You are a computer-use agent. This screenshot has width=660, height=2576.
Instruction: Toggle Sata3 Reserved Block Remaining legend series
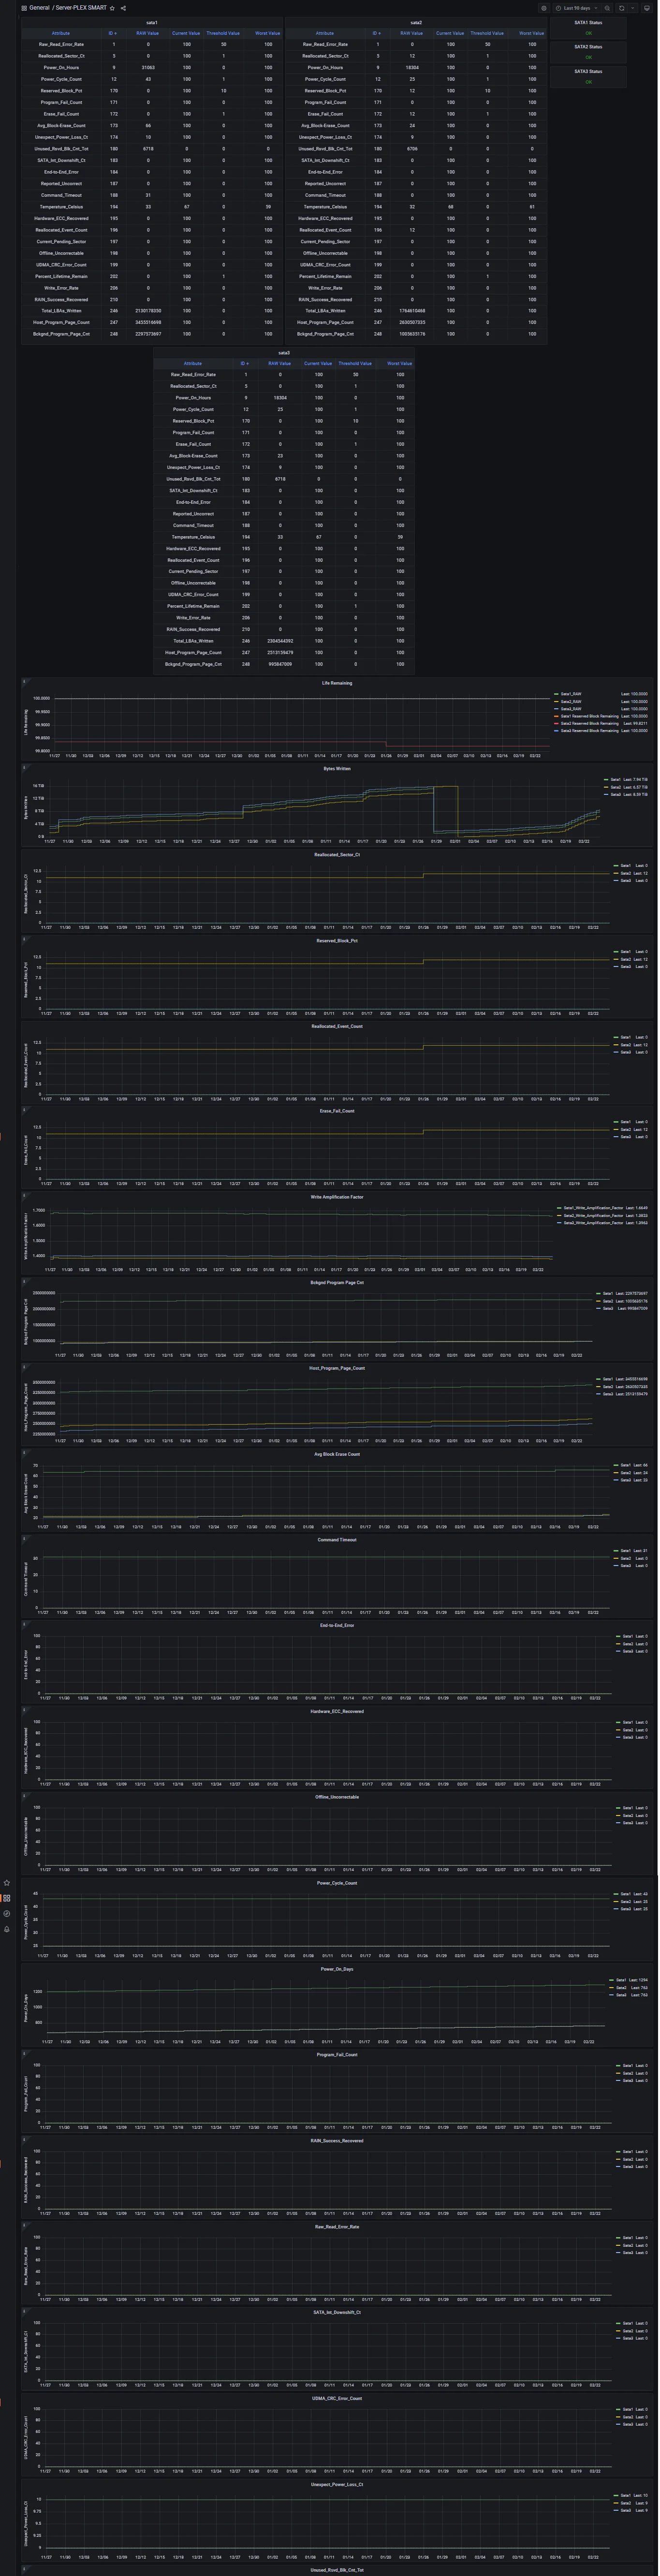[x=589, y=731]
